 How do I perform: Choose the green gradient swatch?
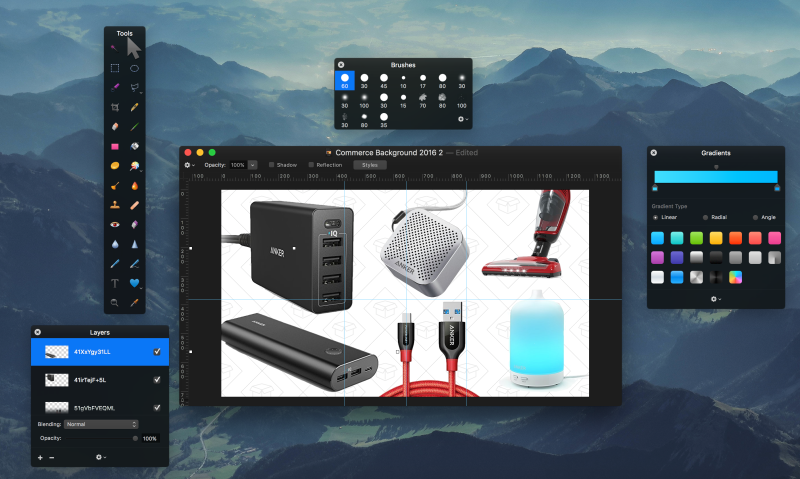(696, 238)
